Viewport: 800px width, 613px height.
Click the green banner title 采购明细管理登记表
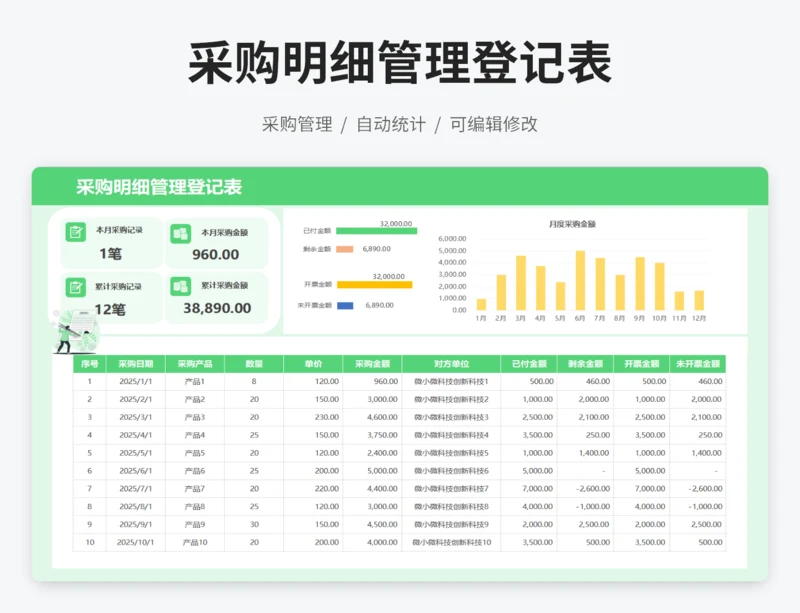159,187
